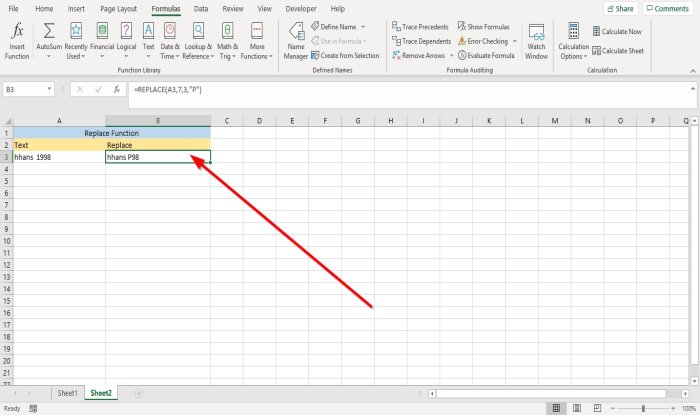Image resolution: width=700 pixels, height=415 pixels.
Task: Switch to Page Break Preview in status bar
Action: (597, 408)
